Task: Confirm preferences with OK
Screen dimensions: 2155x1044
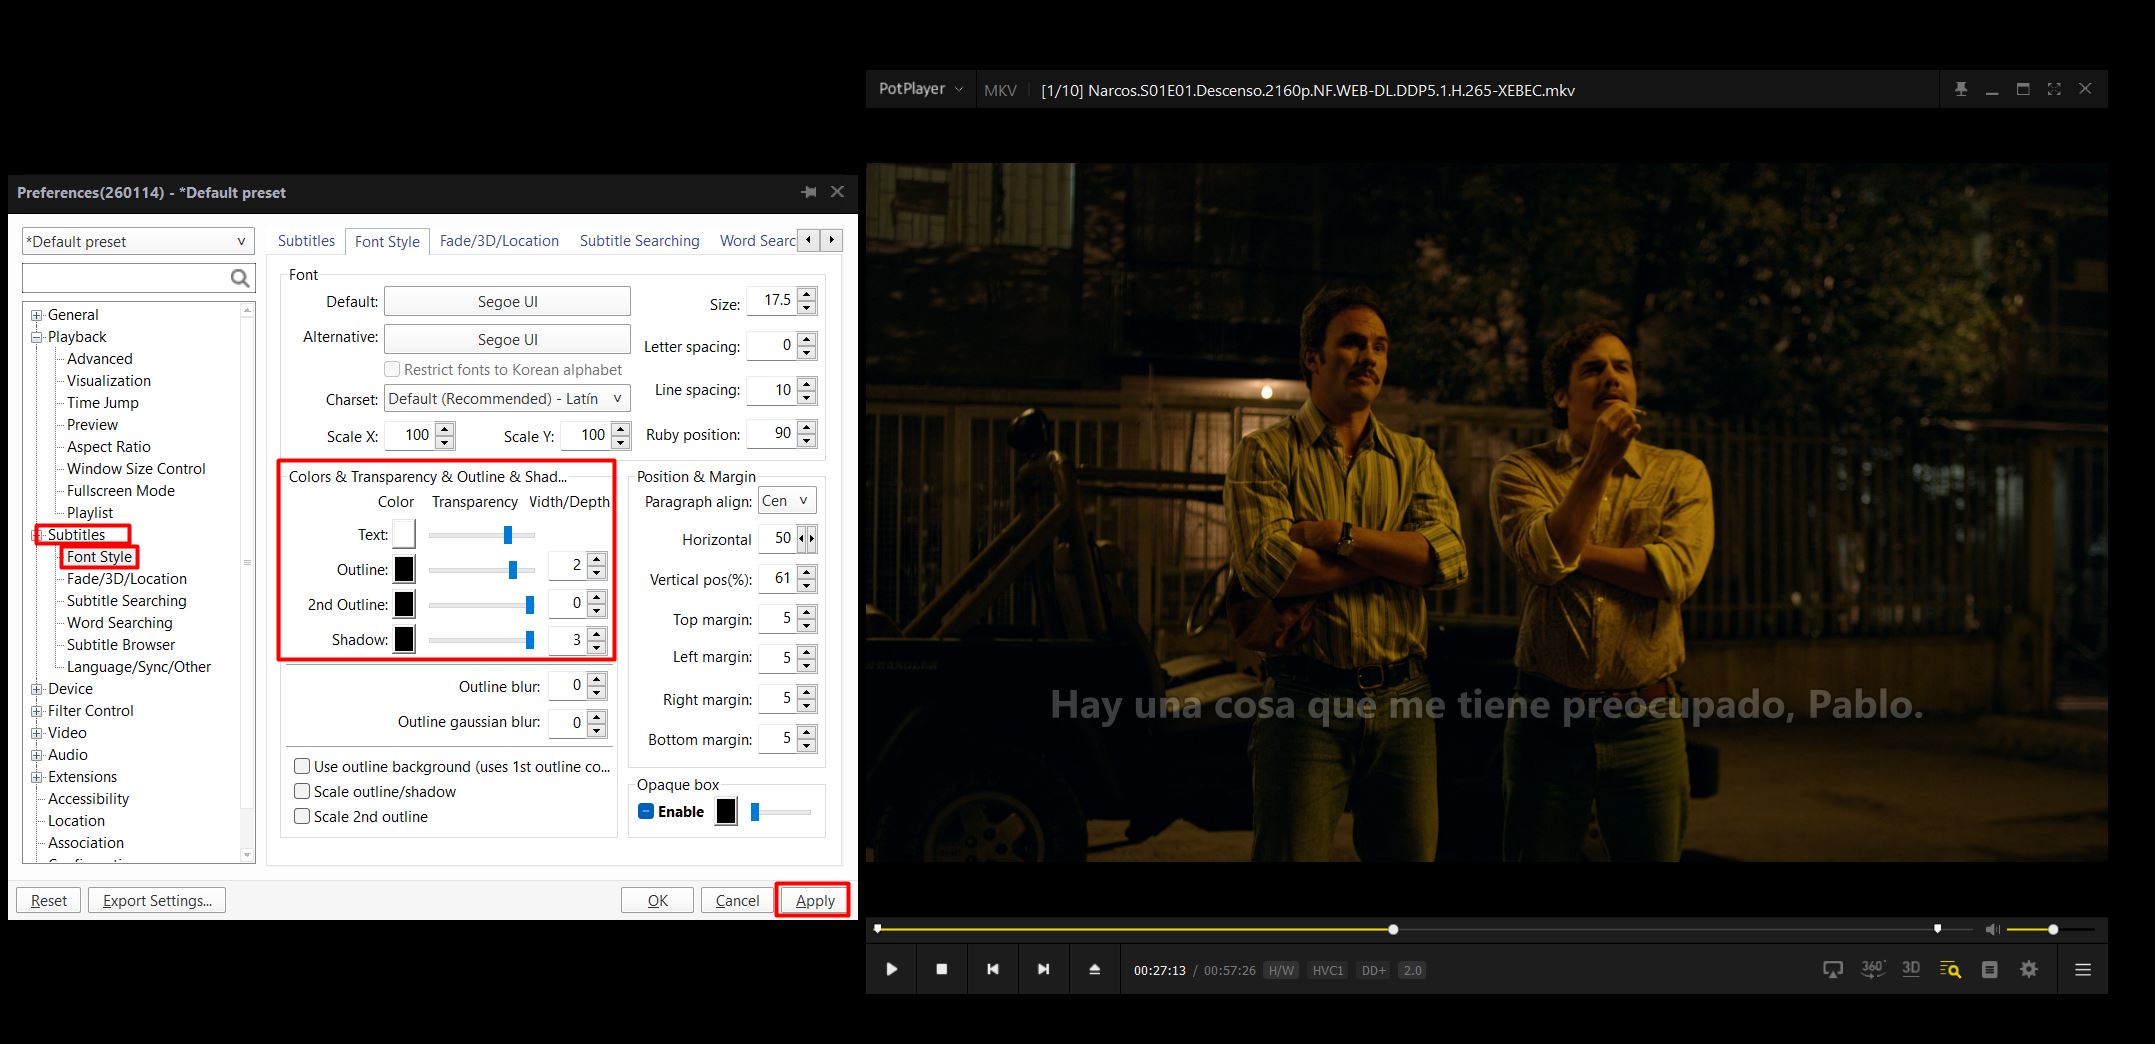Action: [657, 900]
